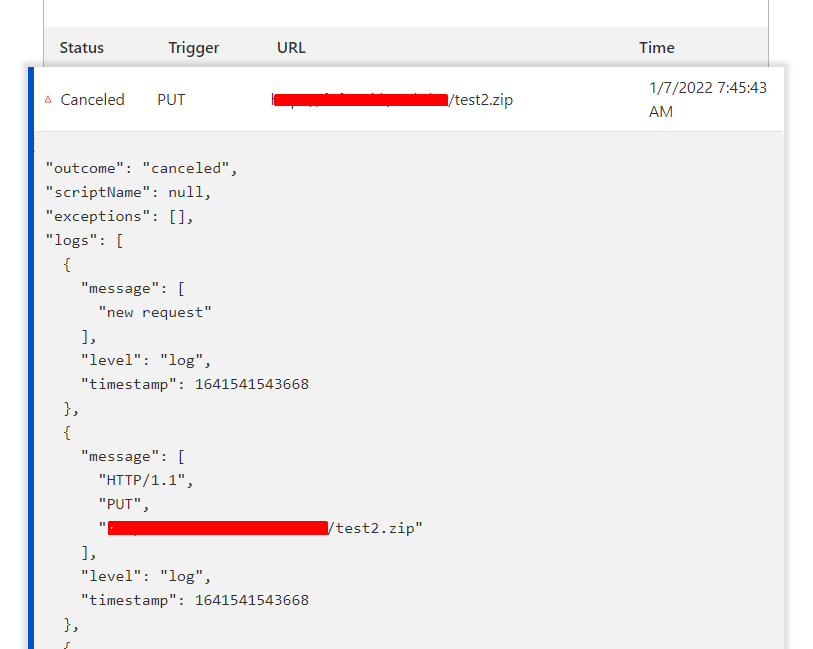Screen dimensions: 813x649
Task: Select the "new request" message text
Action: (x=156, y=311)
